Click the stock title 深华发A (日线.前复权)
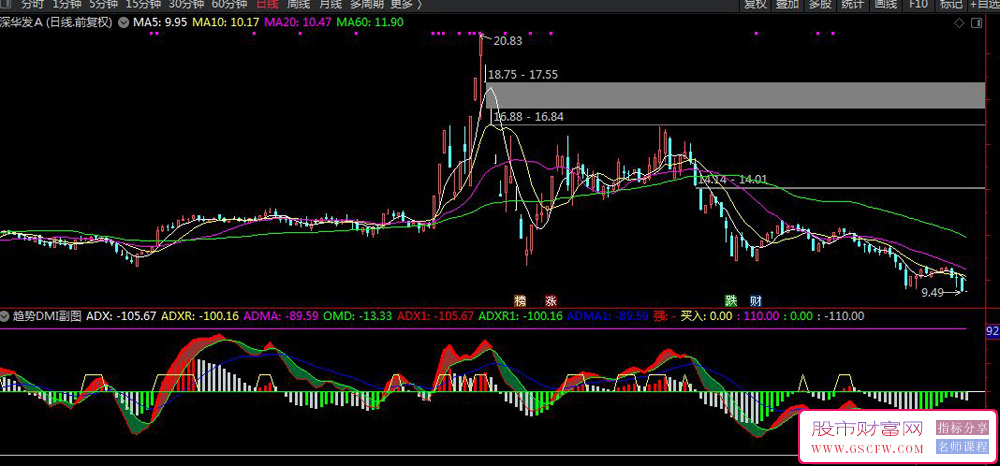Screen dimensions: 1000x466 coord(56,22)
